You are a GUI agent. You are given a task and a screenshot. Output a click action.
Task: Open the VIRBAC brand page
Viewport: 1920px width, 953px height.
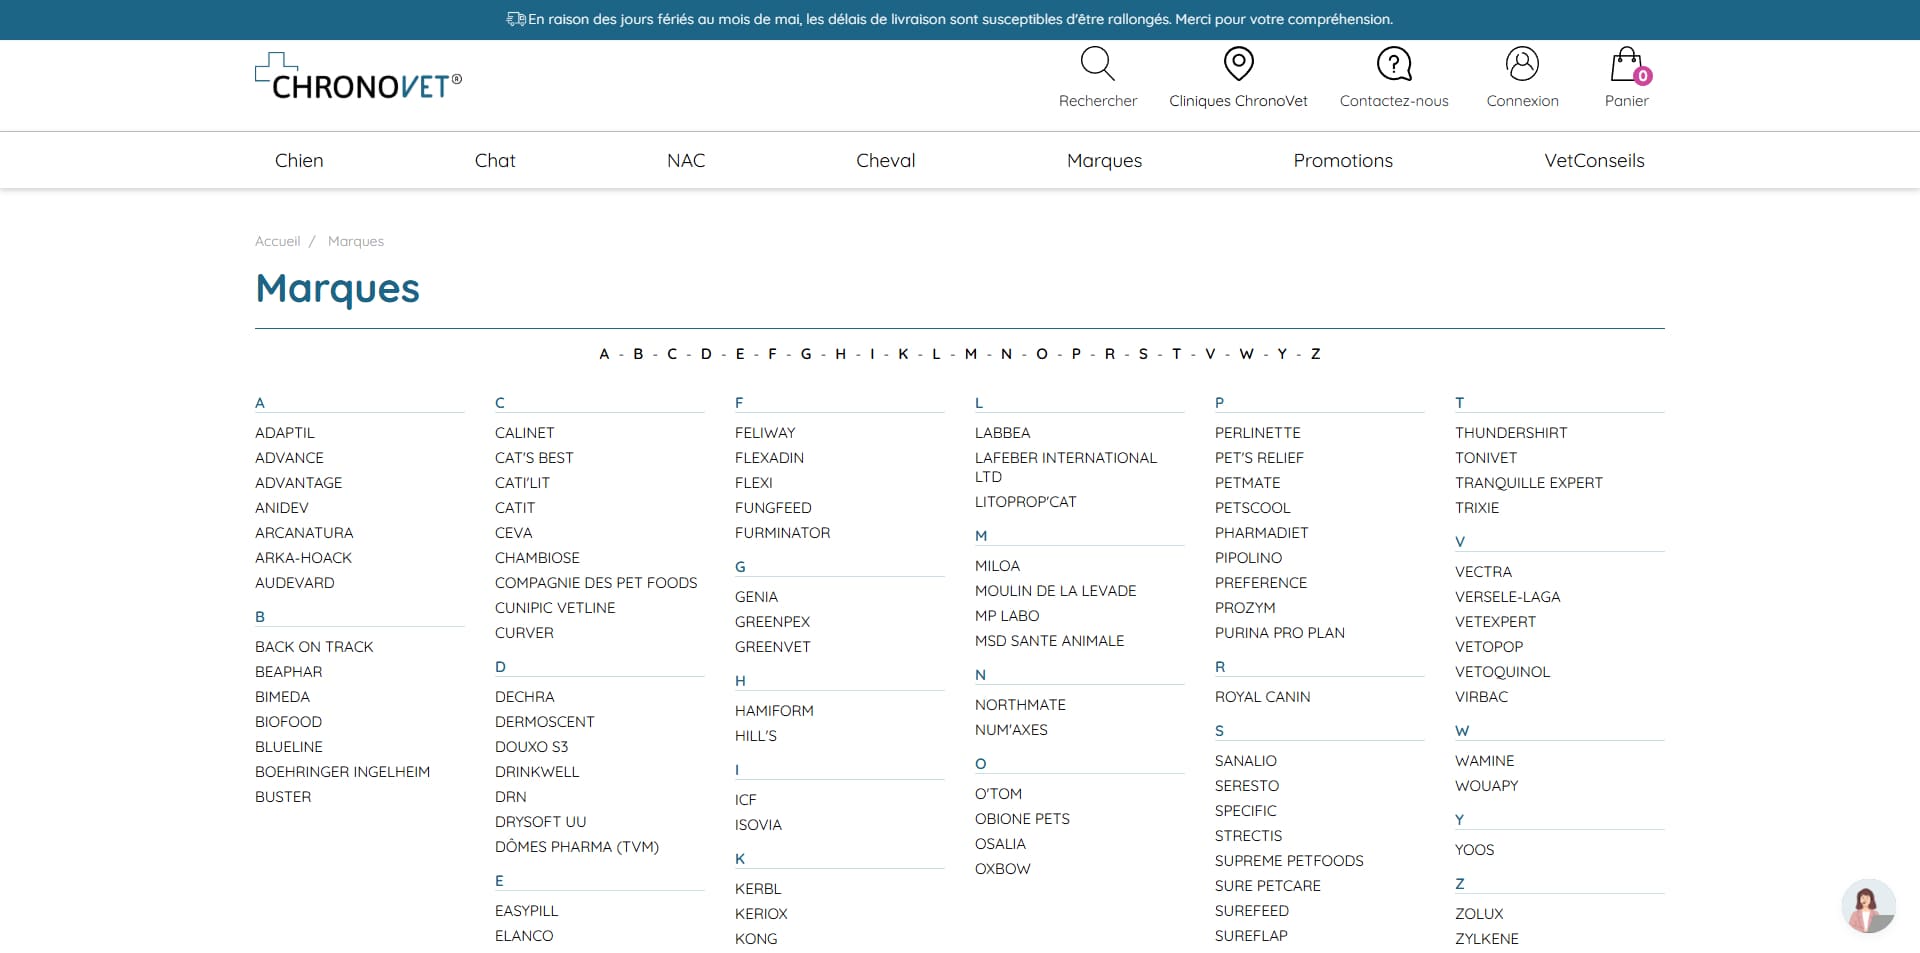tap(1481, 697)
